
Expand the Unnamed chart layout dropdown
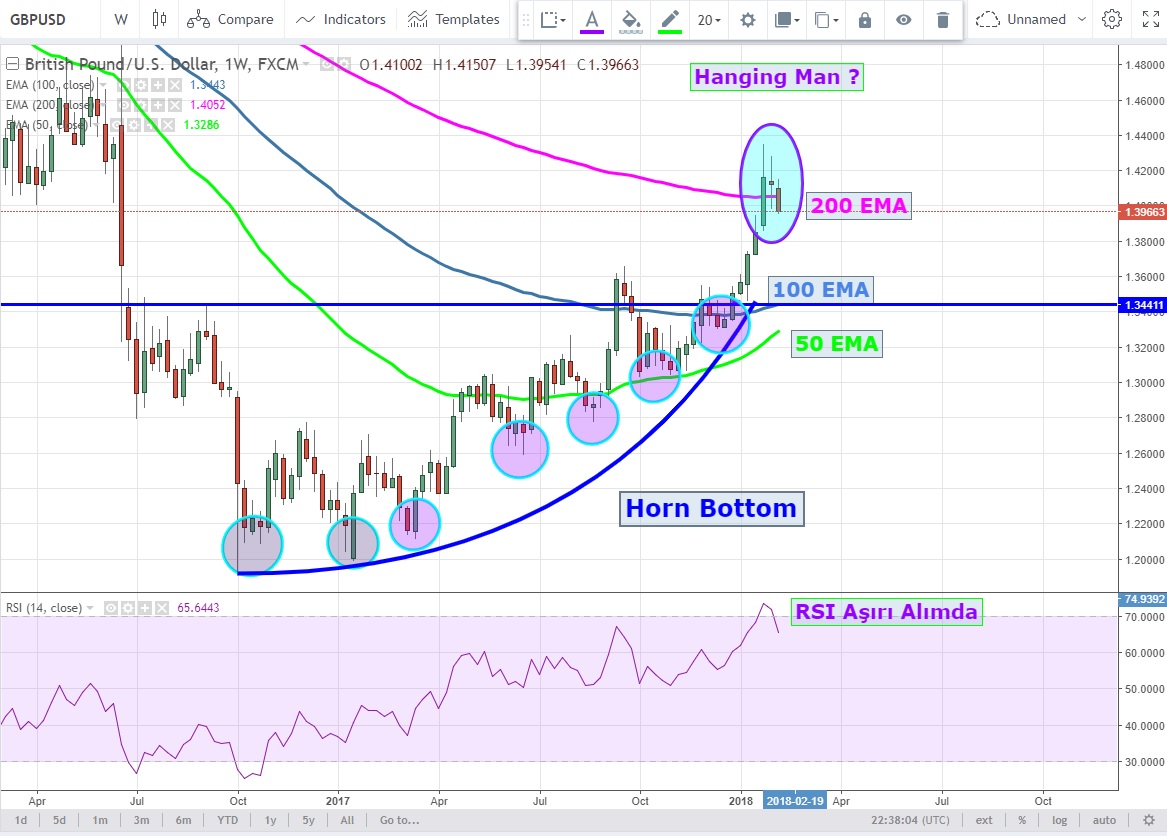[1033, 19]
